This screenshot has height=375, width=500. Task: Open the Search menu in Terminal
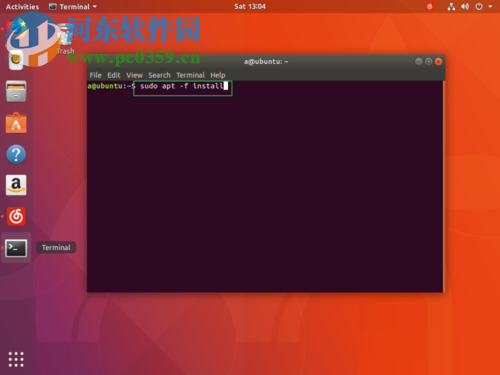tap(159, 75)
